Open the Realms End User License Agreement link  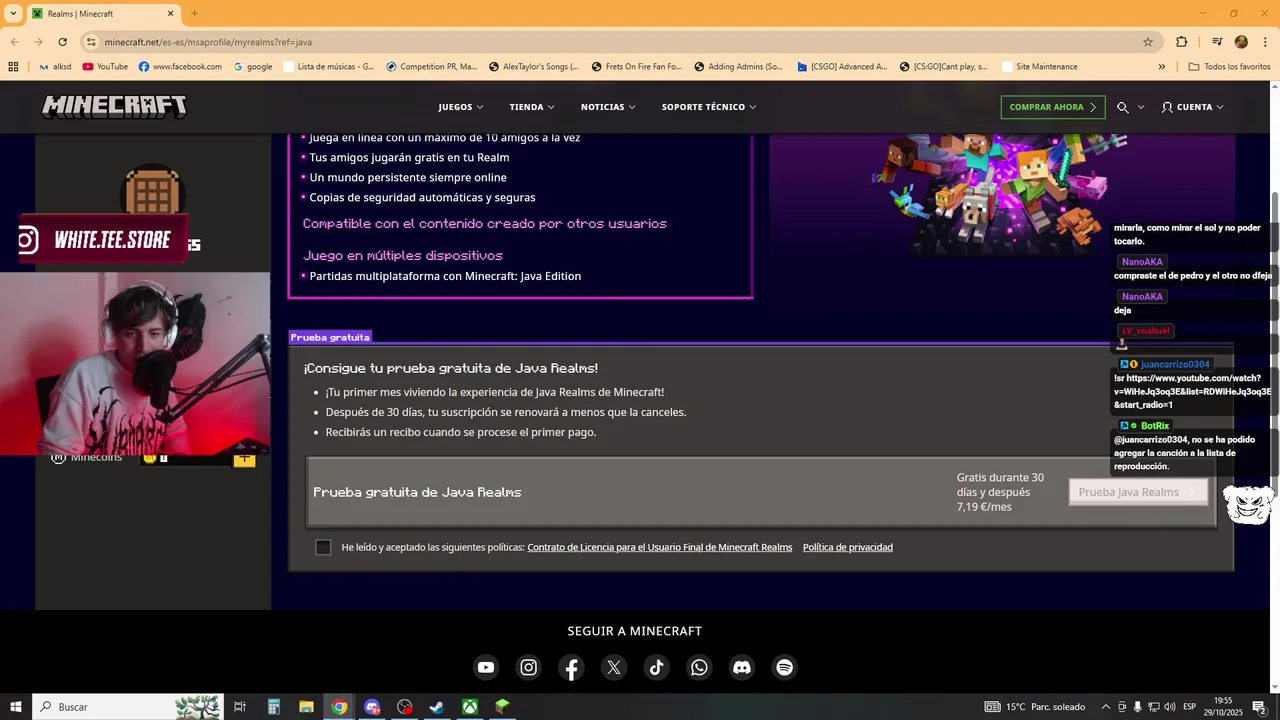click(660, 547)
